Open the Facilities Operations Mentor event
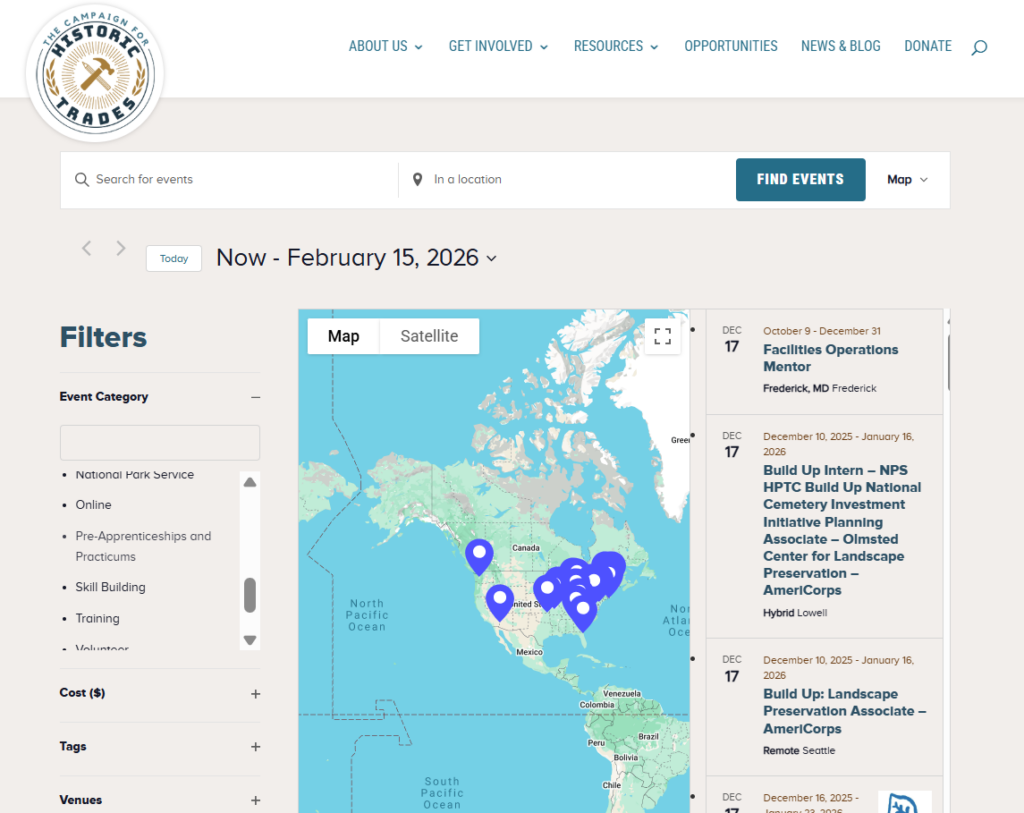Screen dimensions: 1024x813 pyautogui.click(x=830, y=358)
